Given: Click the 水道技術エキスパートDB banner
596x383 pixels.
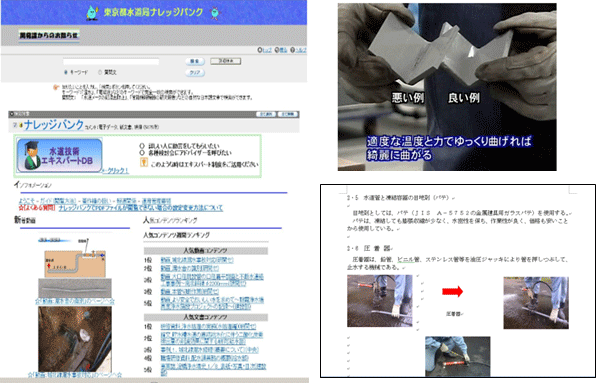Looking at the screenshot, I should tap(60, 155).
